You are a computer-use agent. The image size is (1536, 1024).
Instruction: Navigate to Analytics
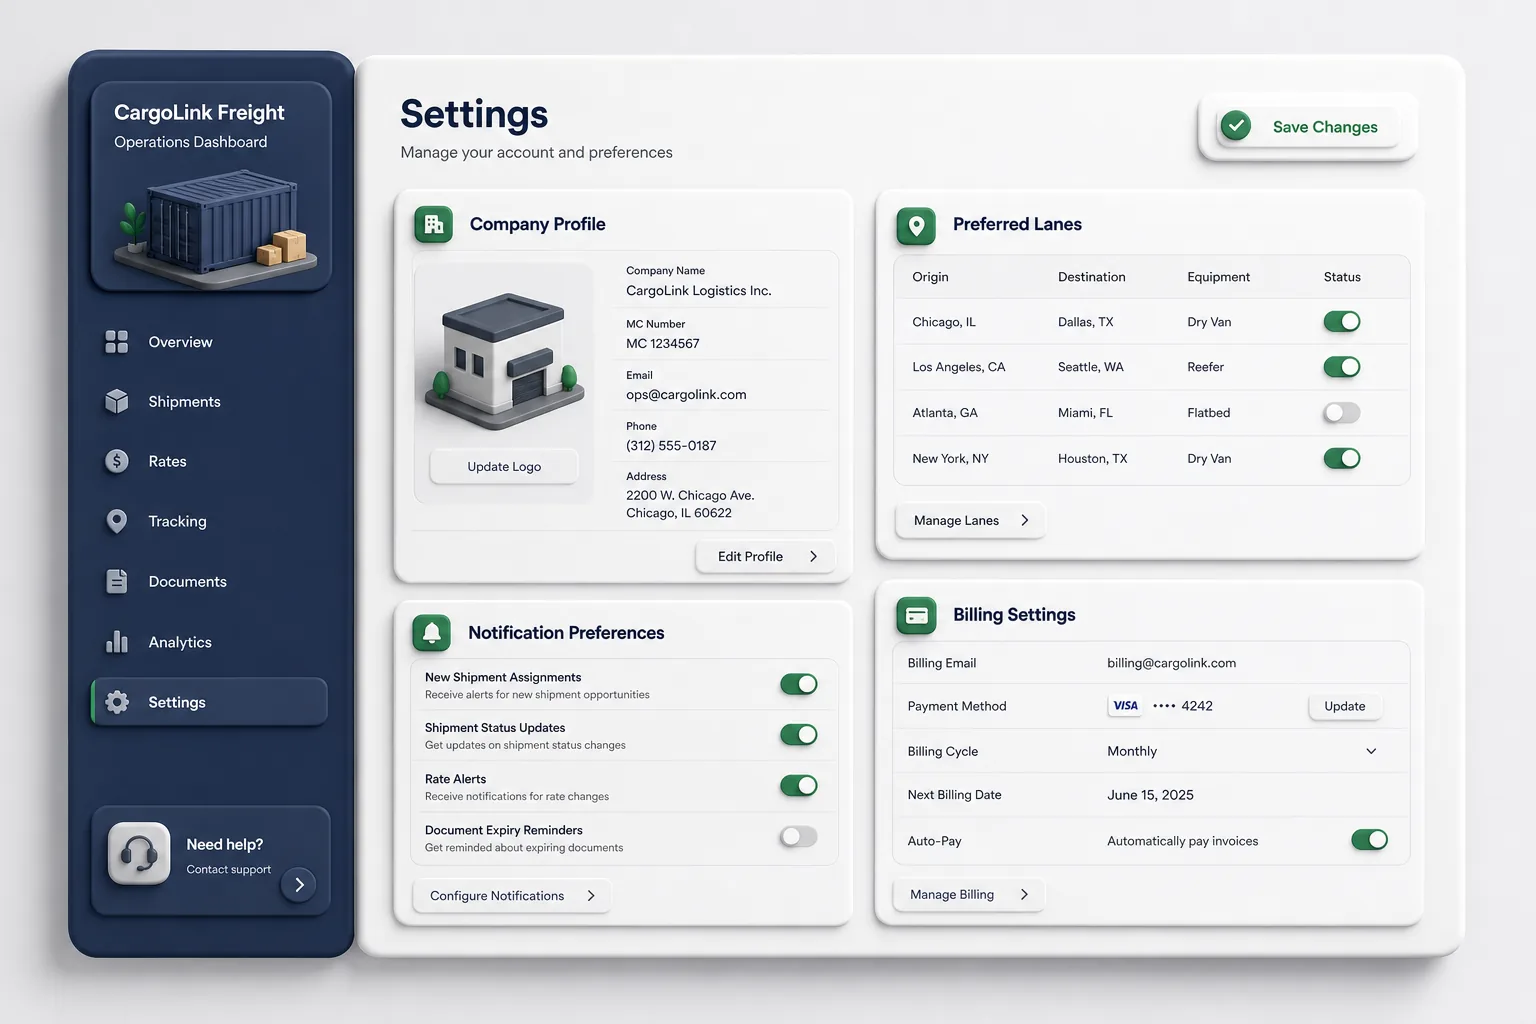click(209, 642)
